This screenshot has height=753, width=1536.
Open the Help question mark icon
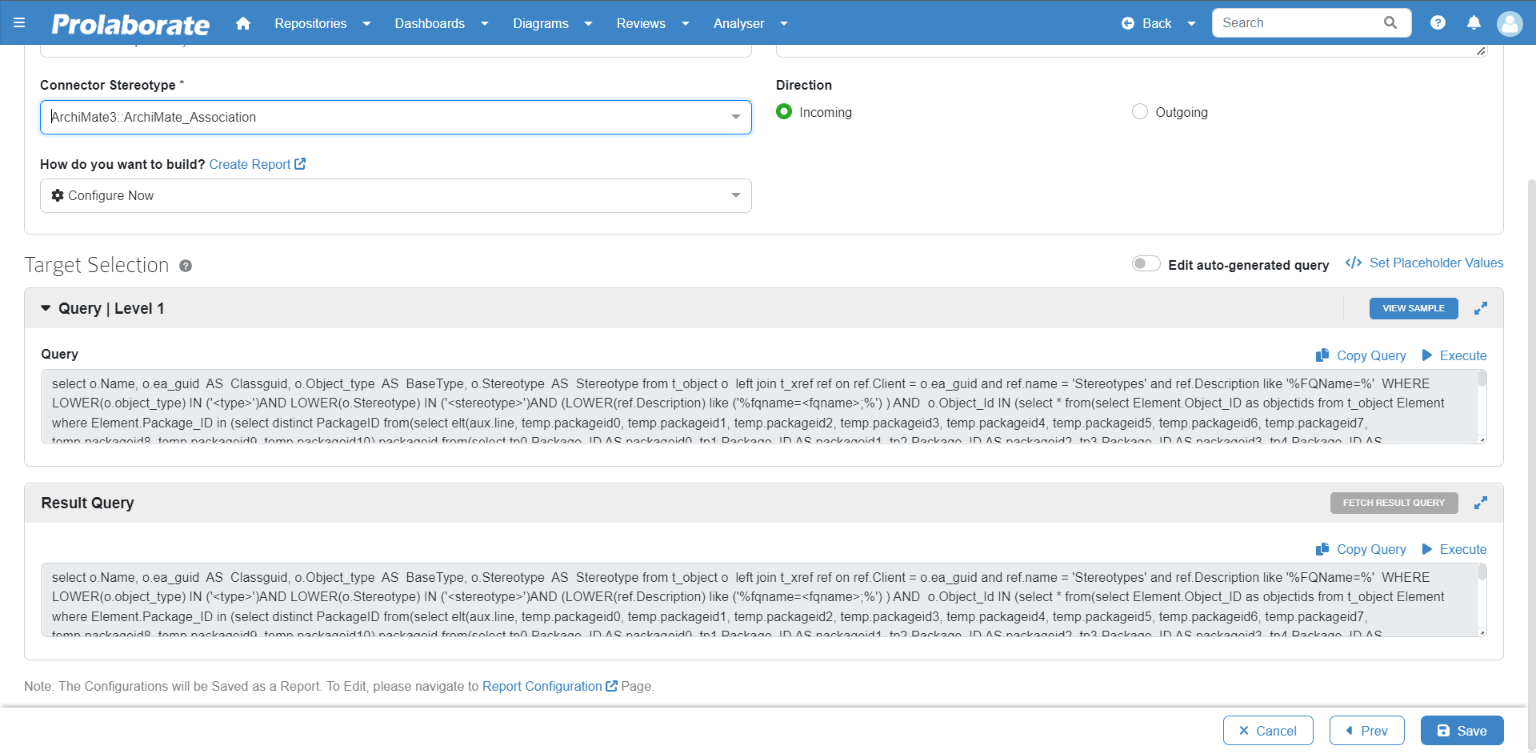pos(1437,22)
